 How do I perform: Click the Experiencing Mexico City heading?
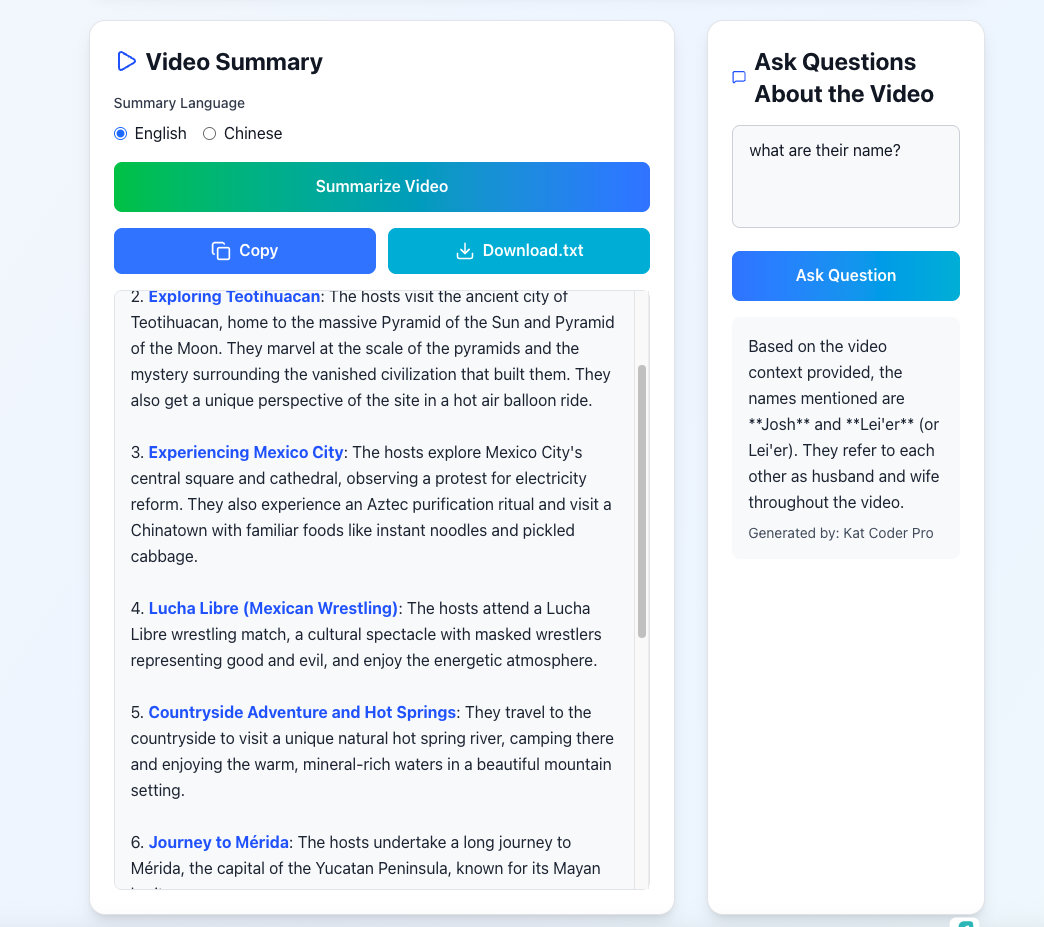point(246,452)
